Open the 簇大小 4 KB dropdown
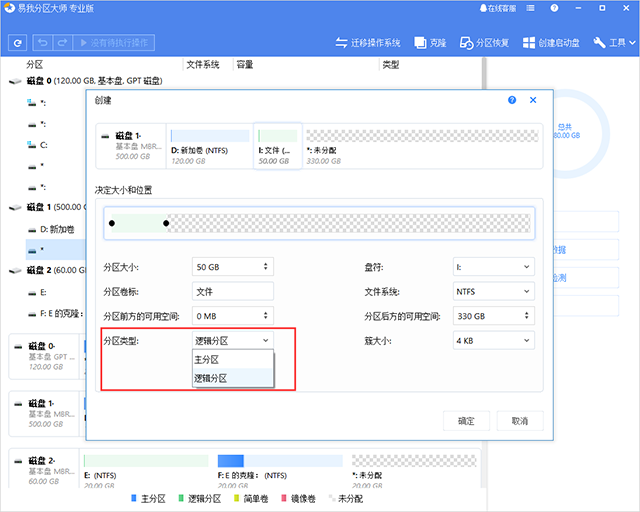The width and height of the screenshot is (640, 512). (x=492, y=340)
